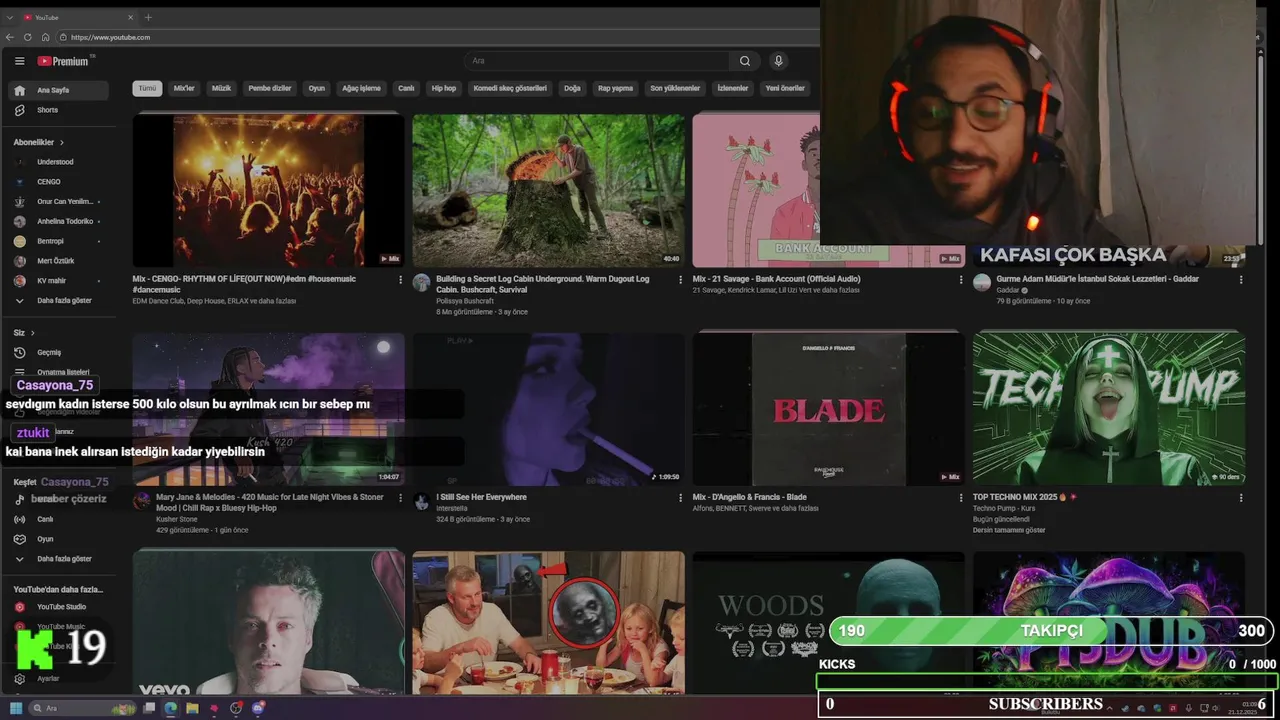
Task: Open Shorts from the sidebar
Action: 58,110
